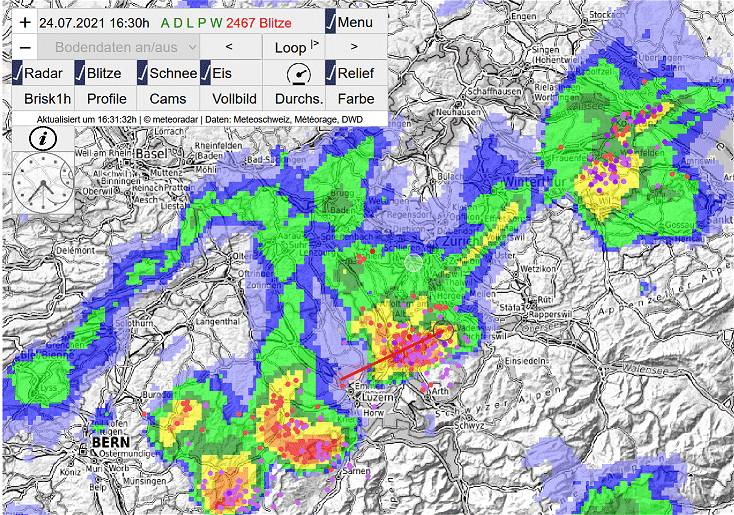Click the meteoradar copyright text

click(x=171, y=120)
